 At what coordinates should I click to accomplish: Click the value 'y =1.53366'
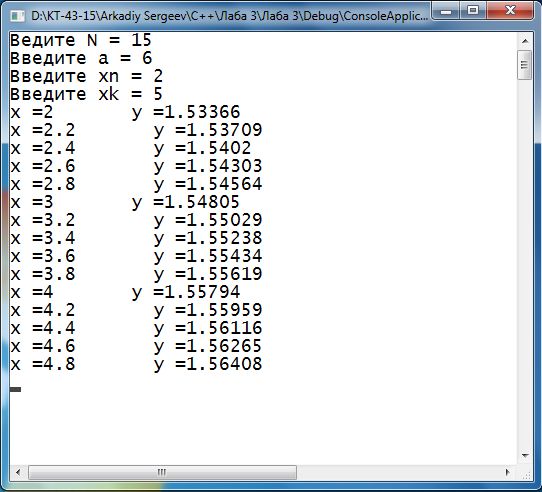click(186, 113)
